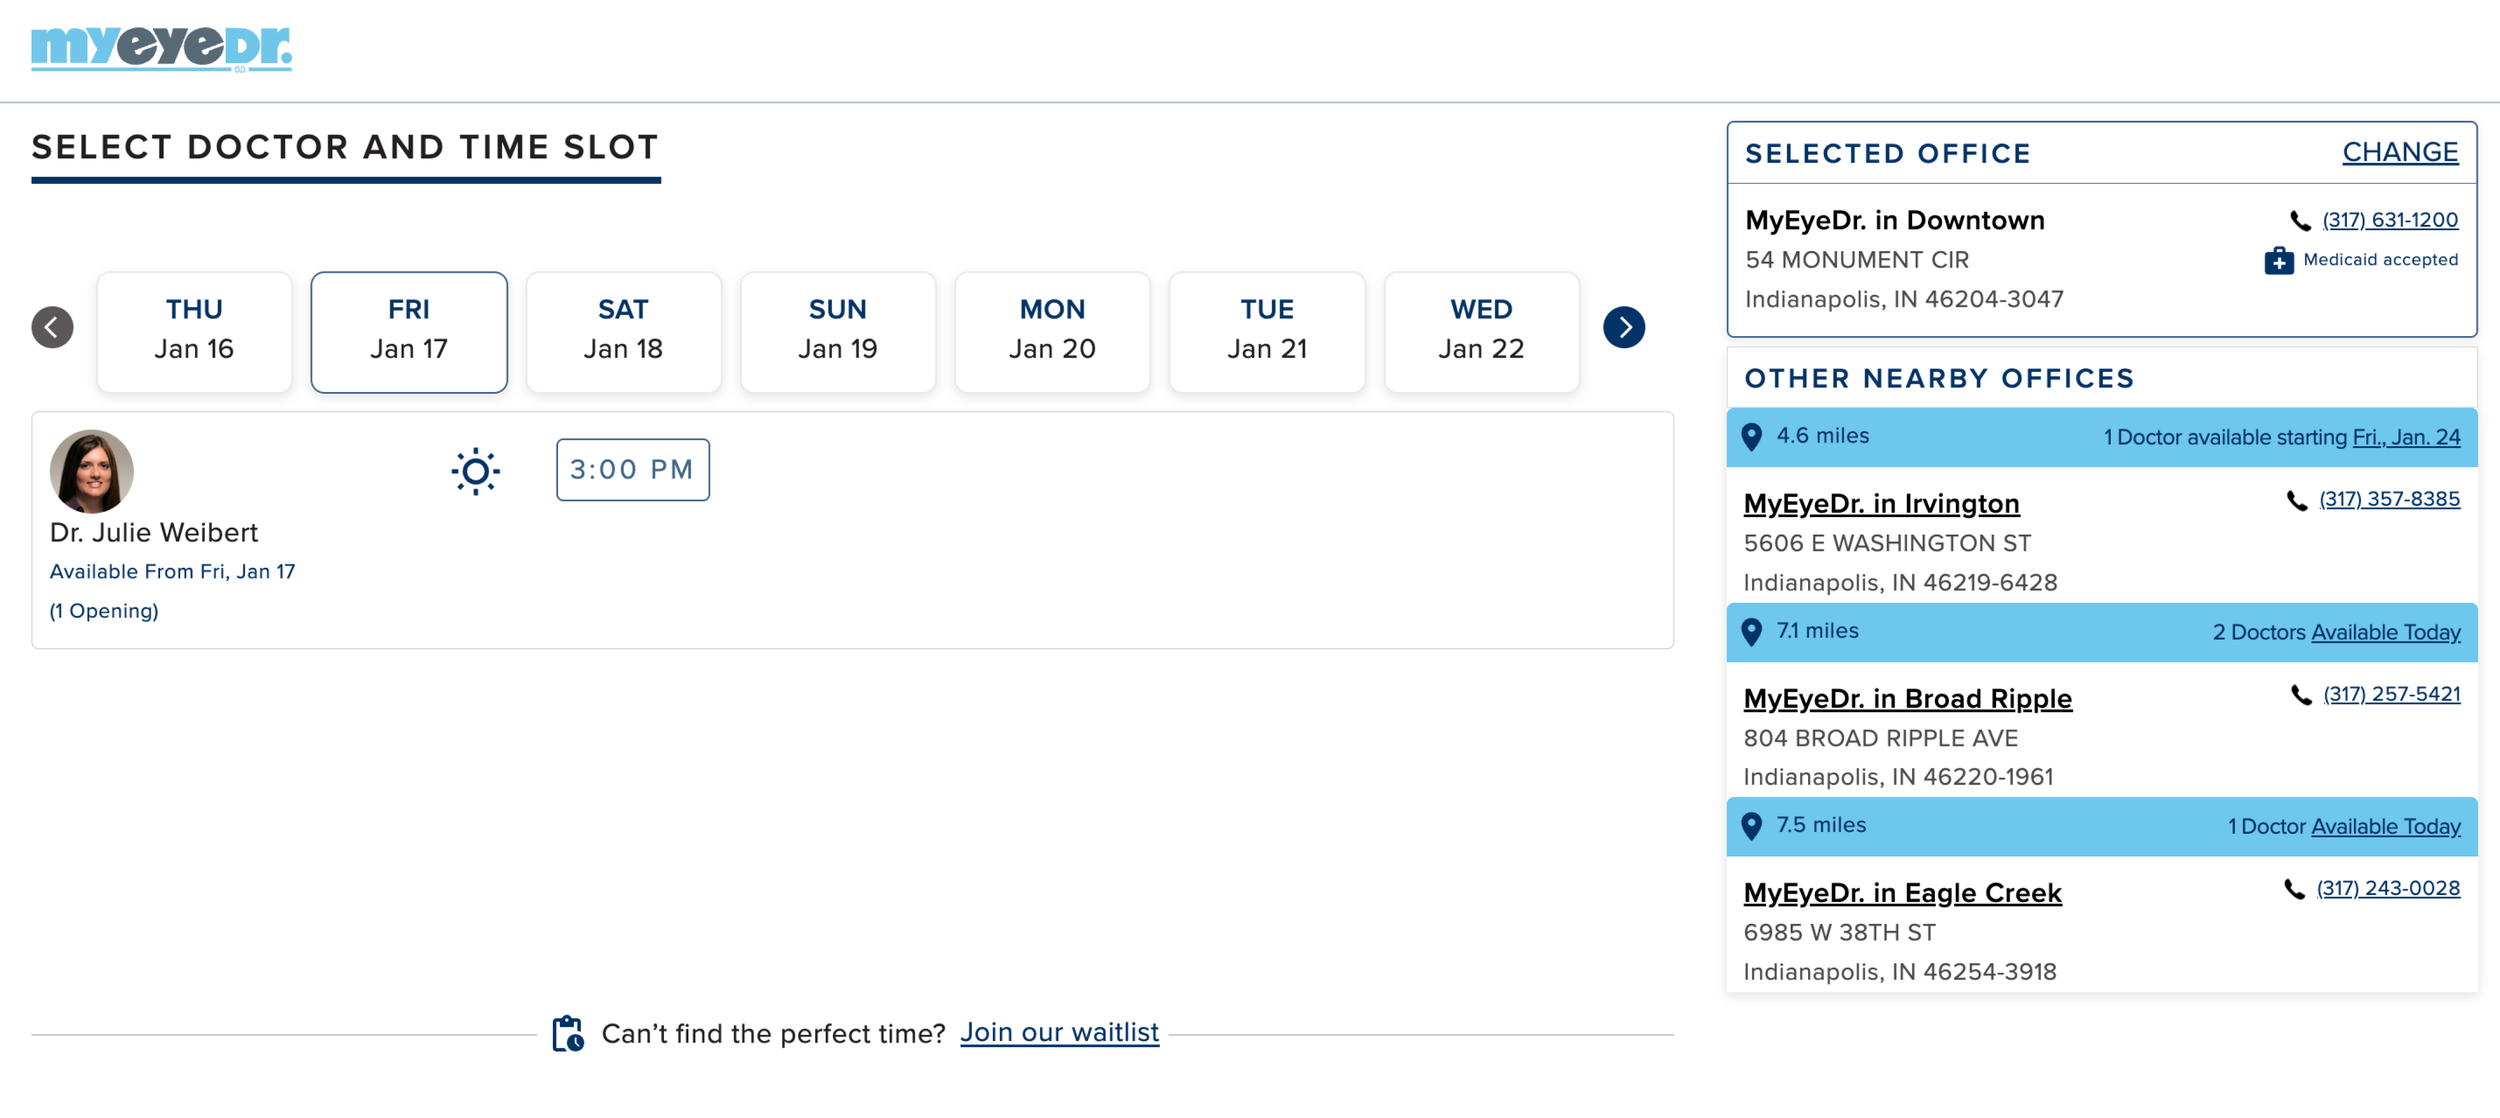2500x1118 pixels.
Task: Open Fri., Jan. 24 availability link
Action: (x=2406, y=437)
